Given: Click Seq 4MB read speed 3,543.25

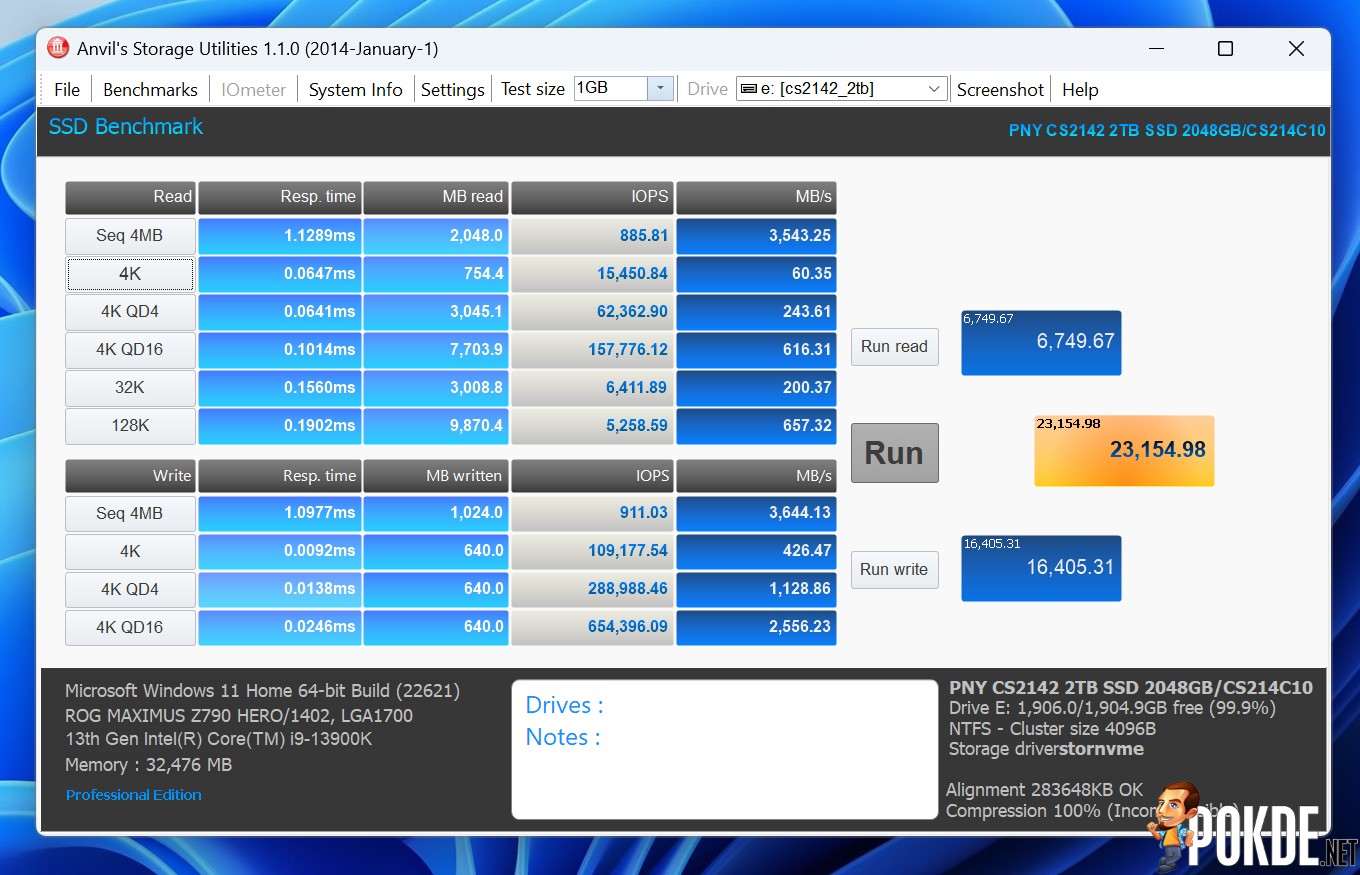Looking at the screenshot, I should click(x=756, y=236).
